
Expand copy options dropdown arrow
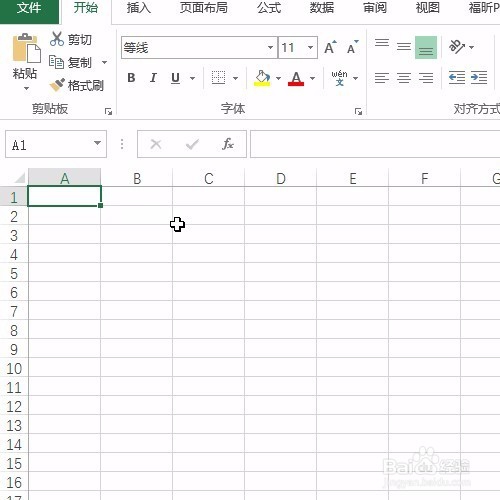104,62
